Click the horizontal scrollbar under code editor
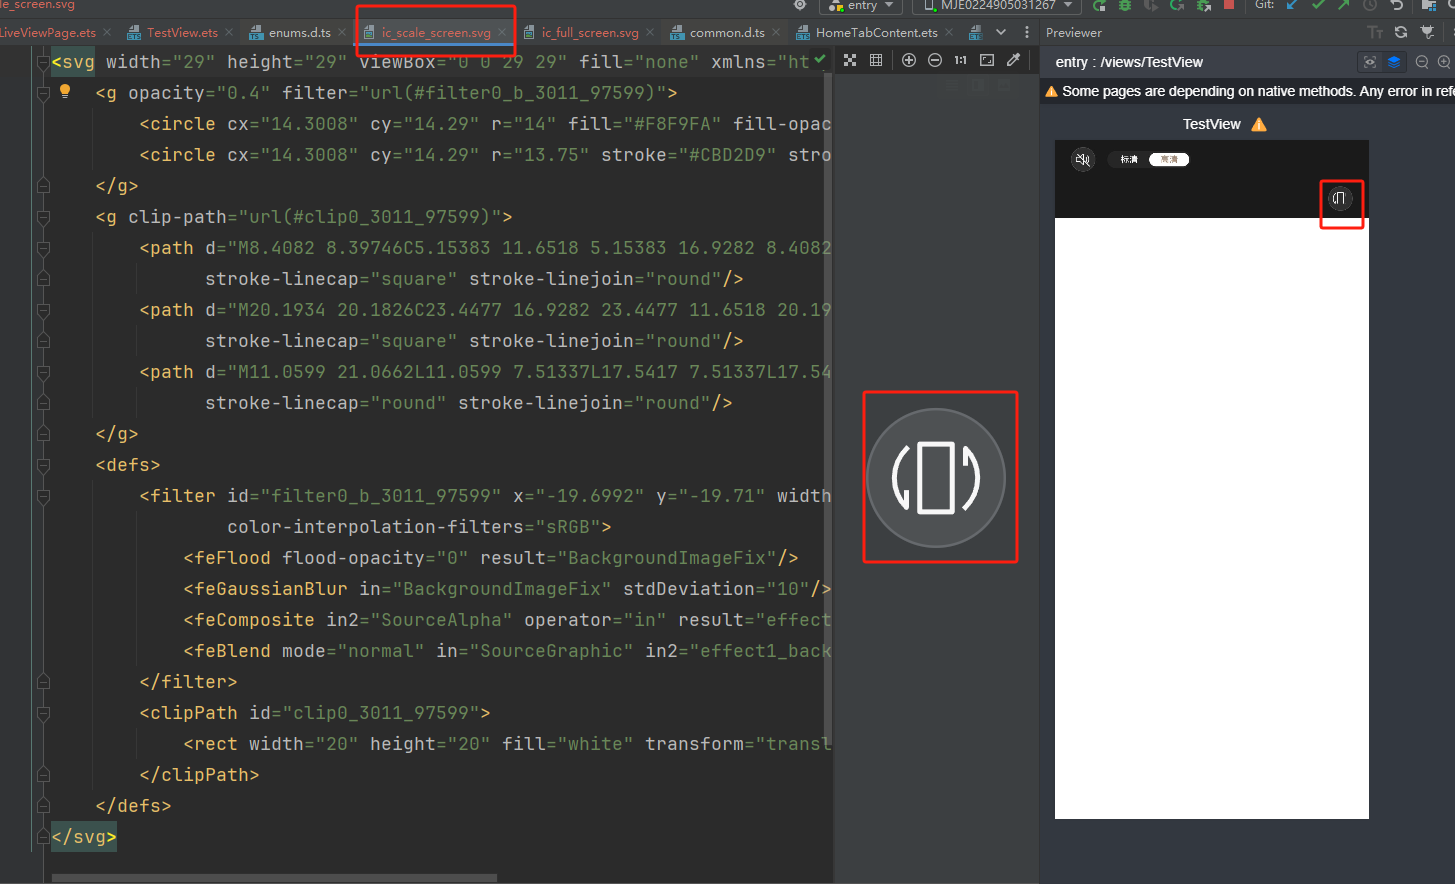1455x884 pixels. point(274,878)
